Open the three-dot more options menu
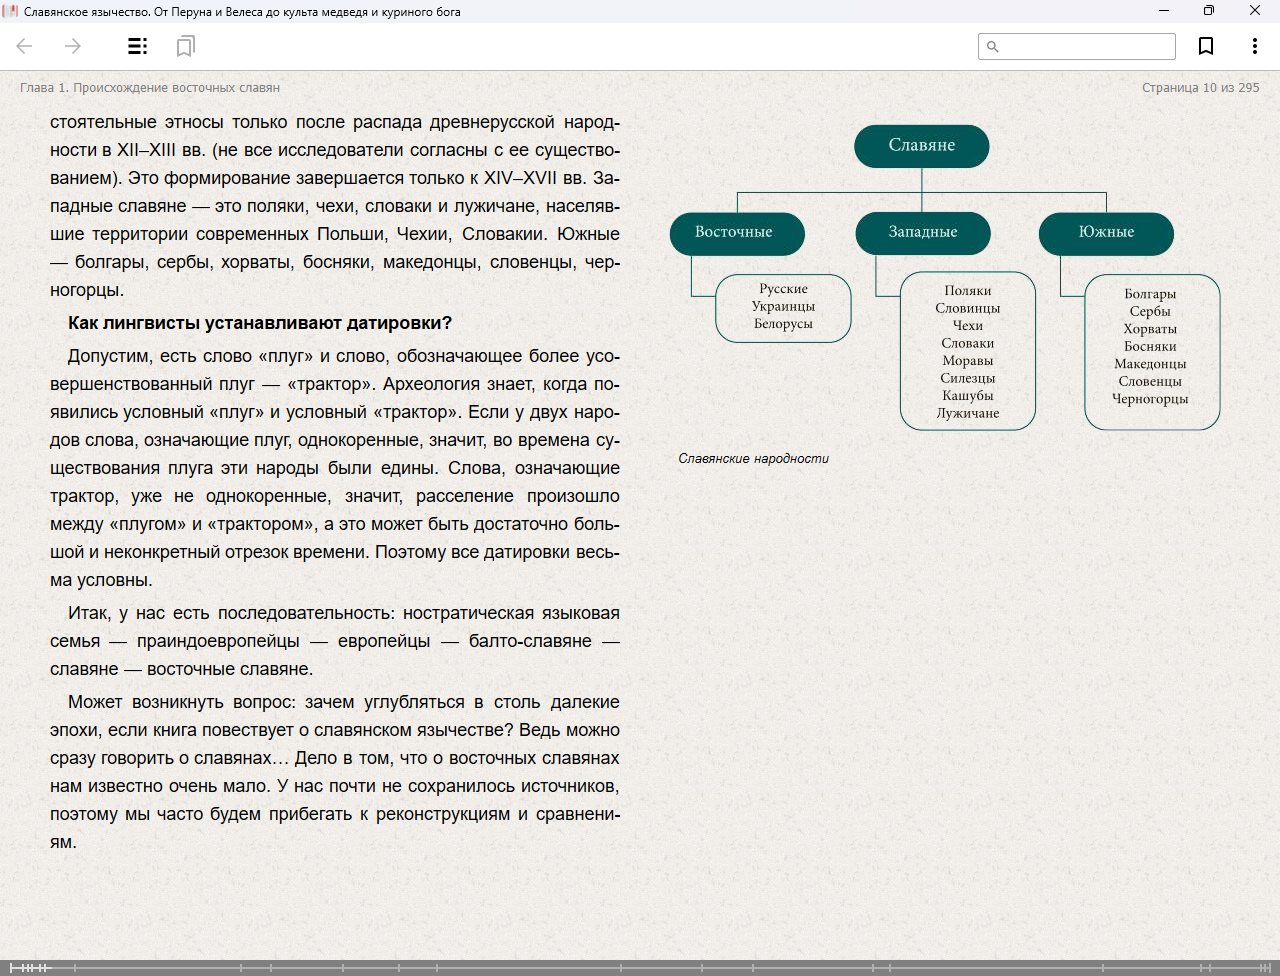This screenshot has width=1280, height=976. tap(1254, 46)
